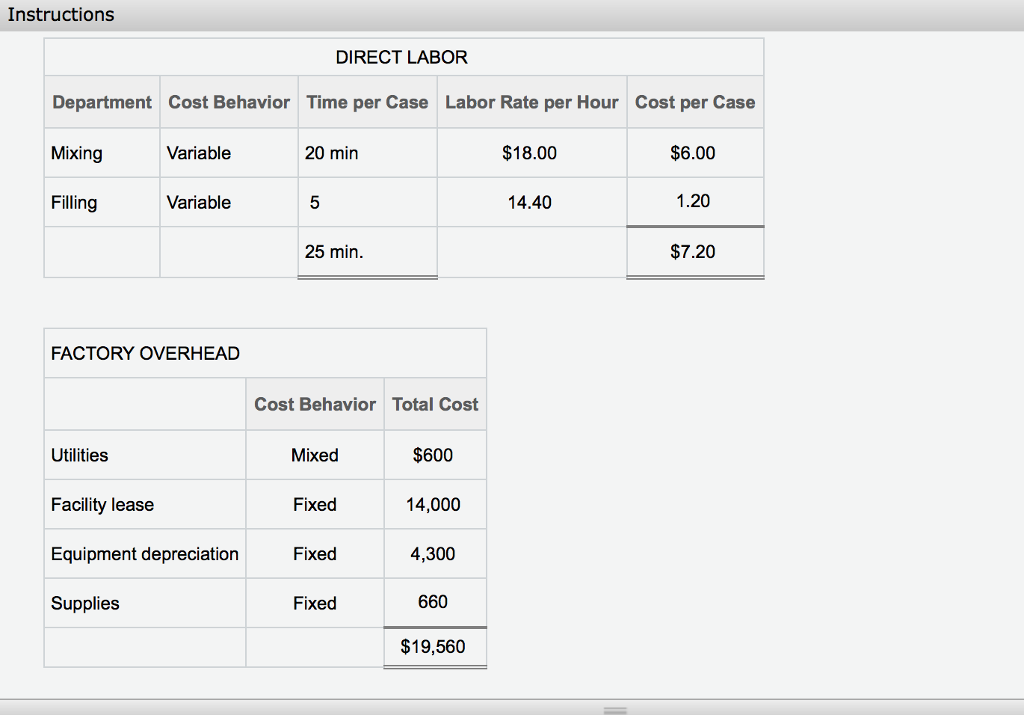1024x715 pixels.
Task: Select the Time per Case column header
Action: pyautogui.click(x=367, y=101)
